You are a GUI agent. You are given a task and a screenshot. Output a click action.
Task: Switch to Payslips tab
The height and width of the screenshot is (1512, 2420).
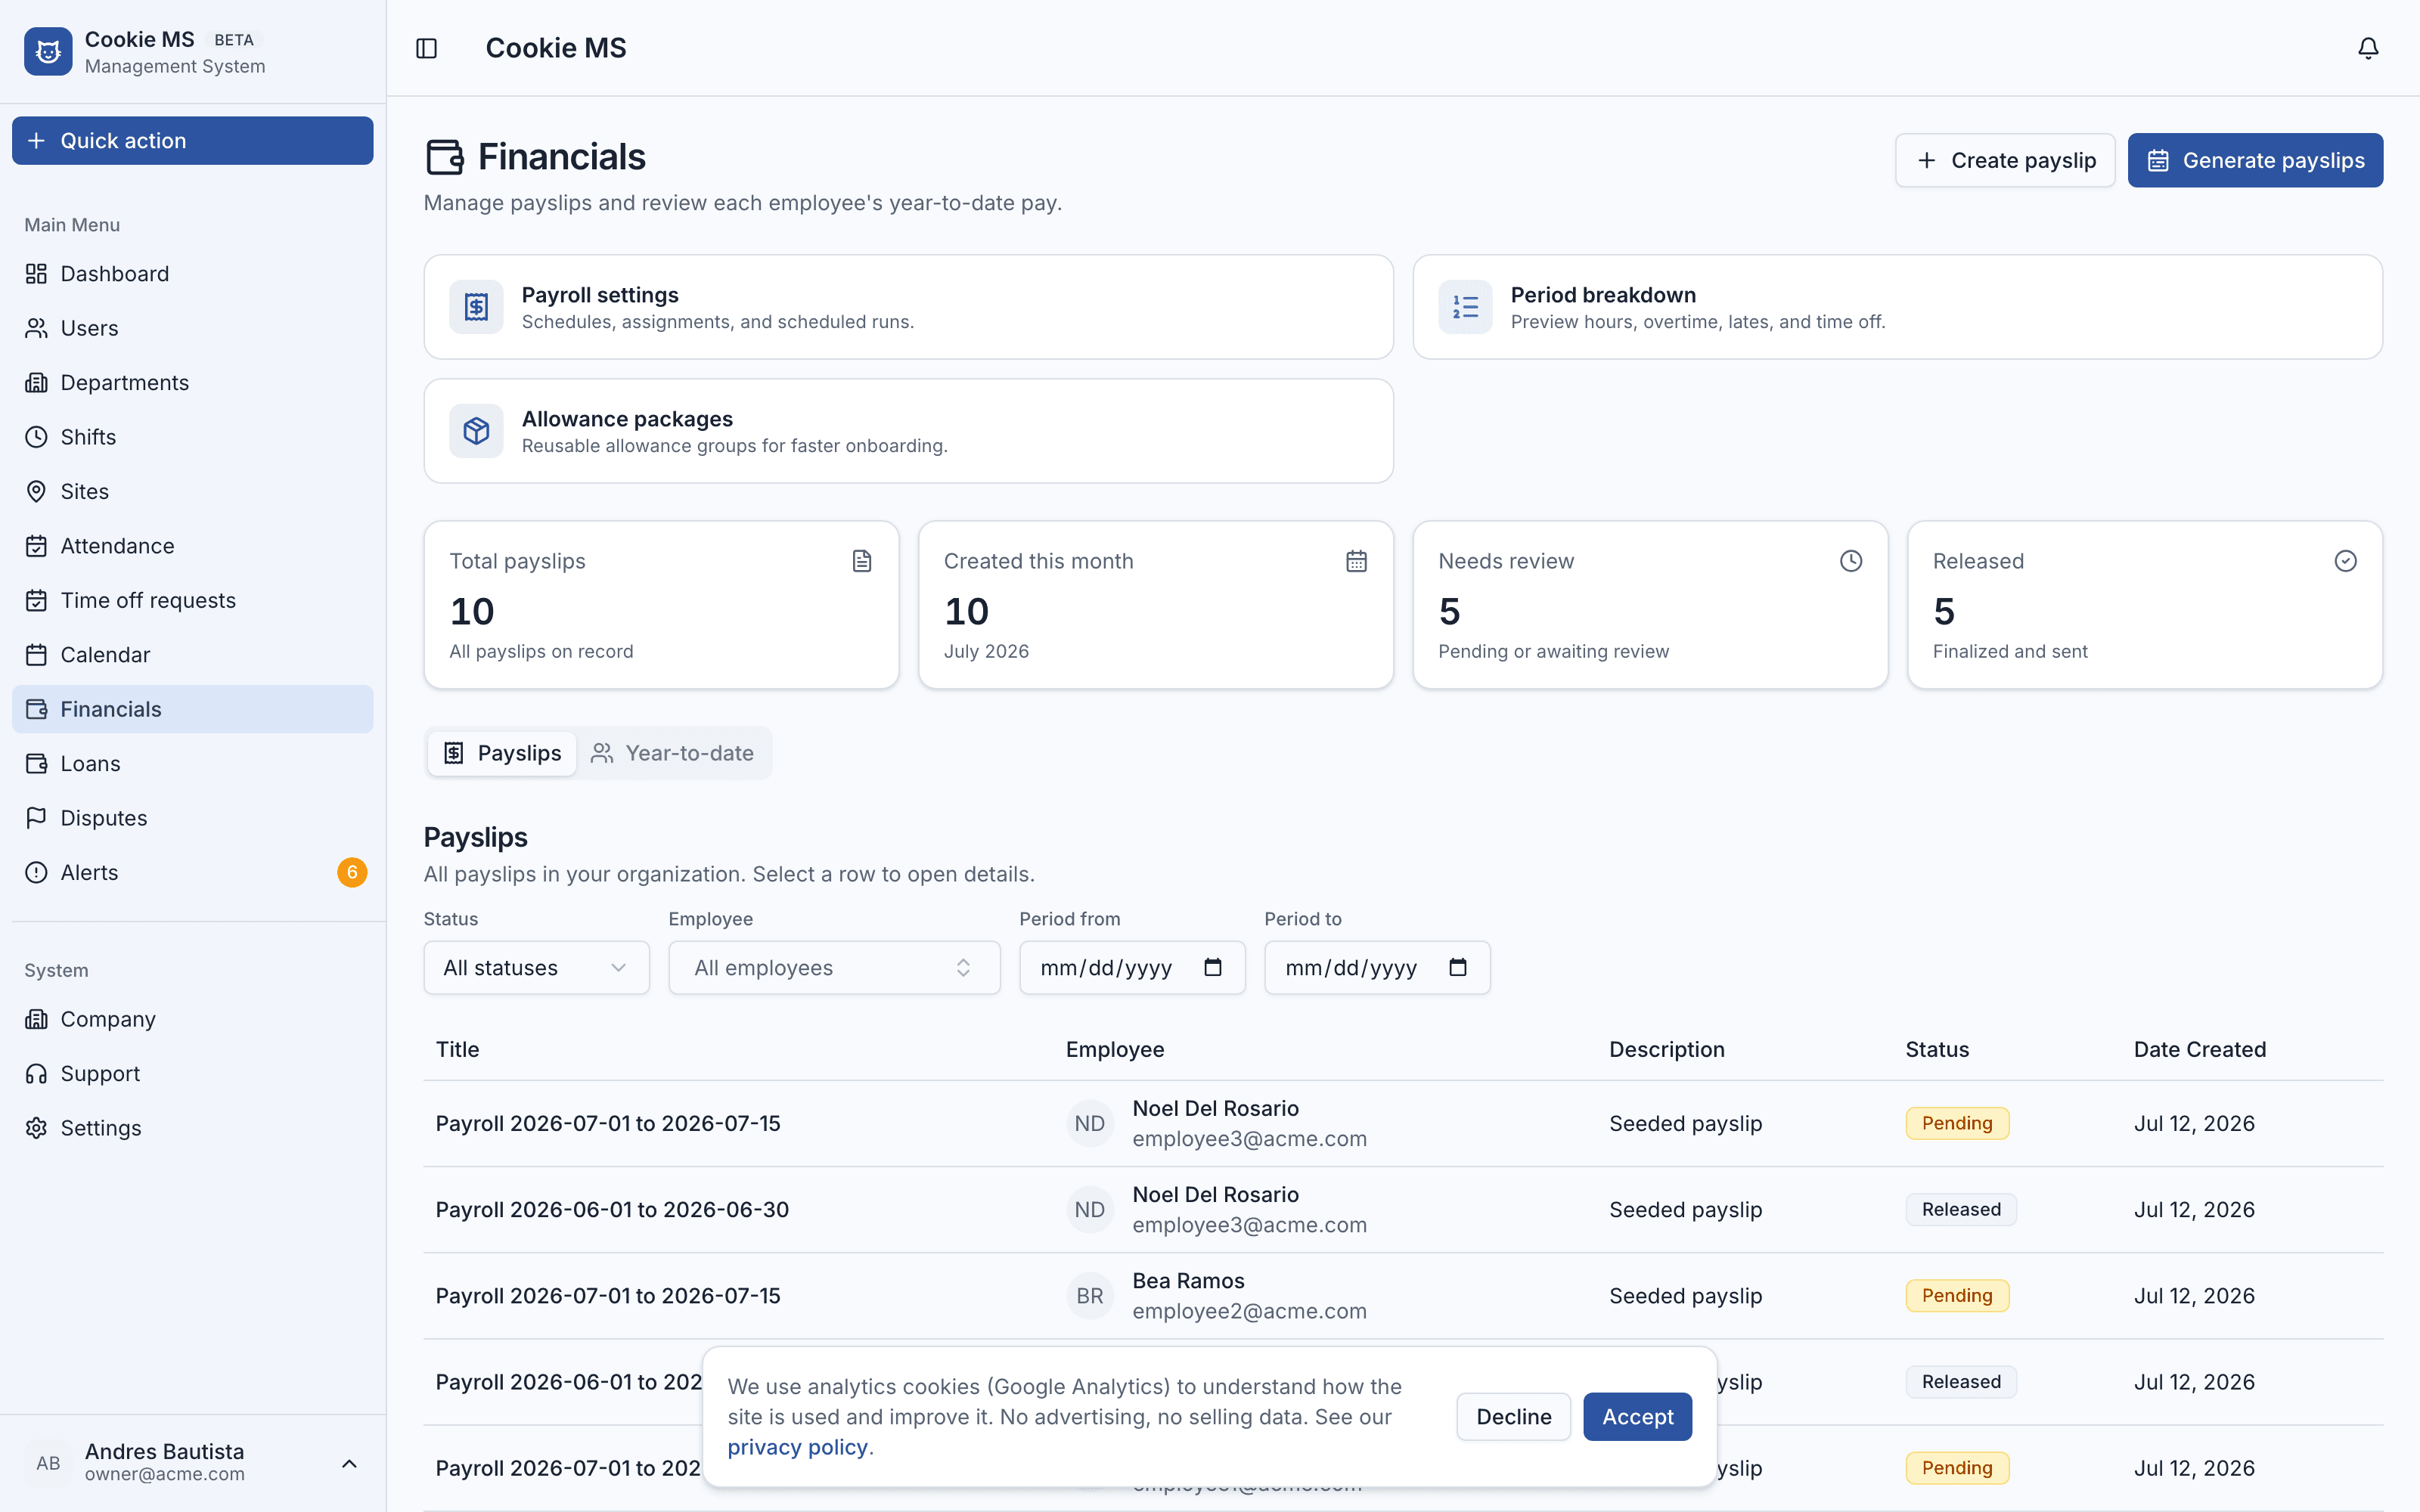pos(502,753)
